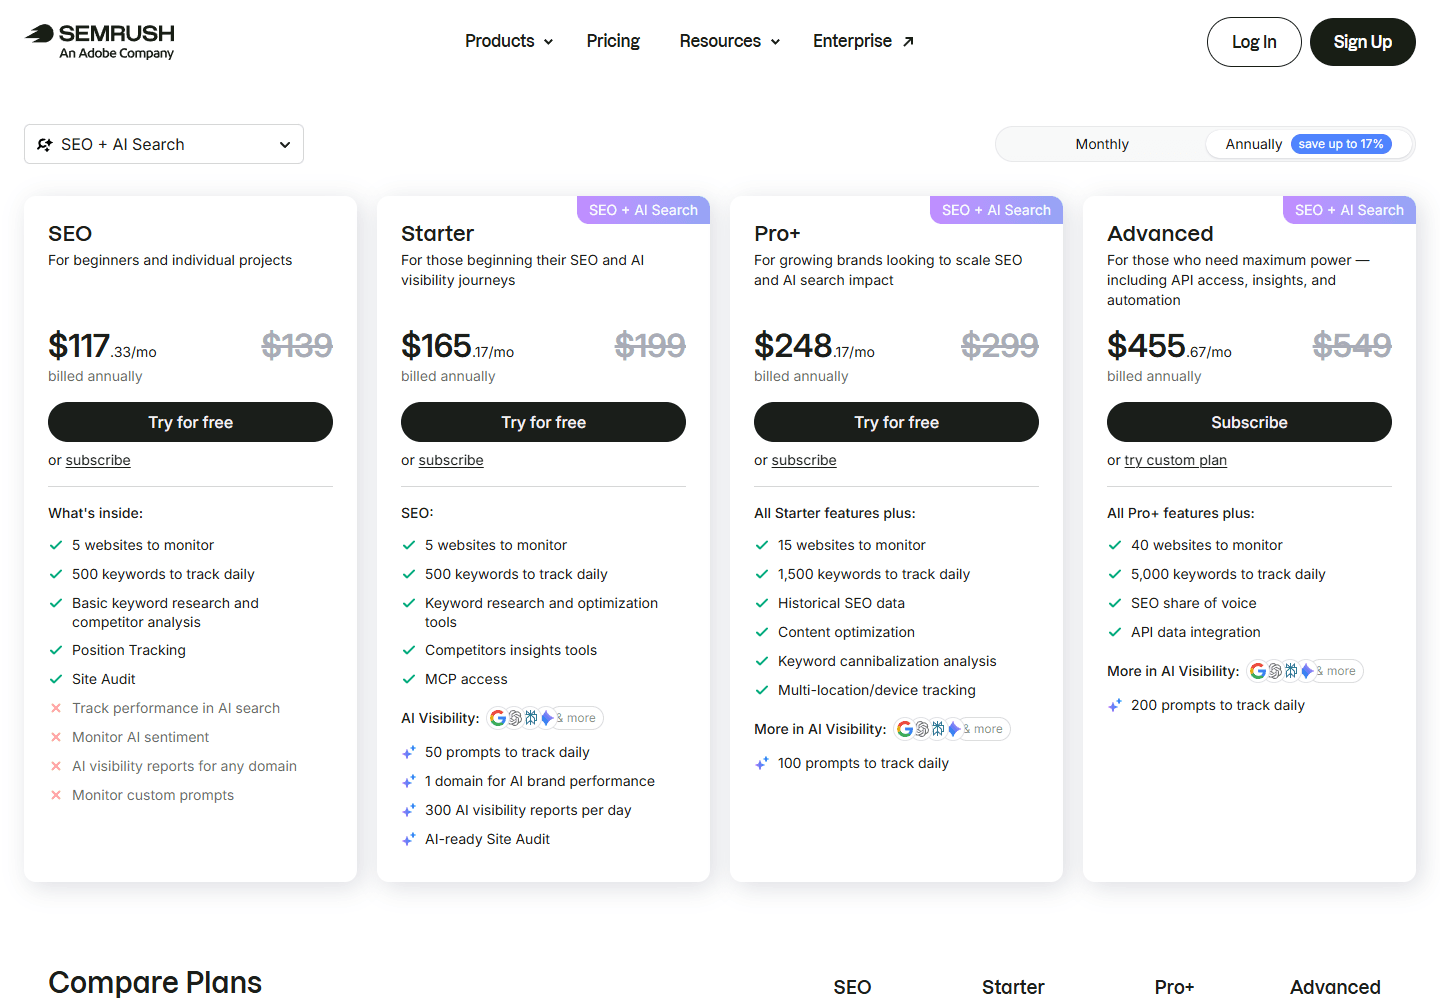1440x1000 pixels.
Task: Select the Starter column in Compare Plans
Action: pyautogui.click(x=1013, y=987)
